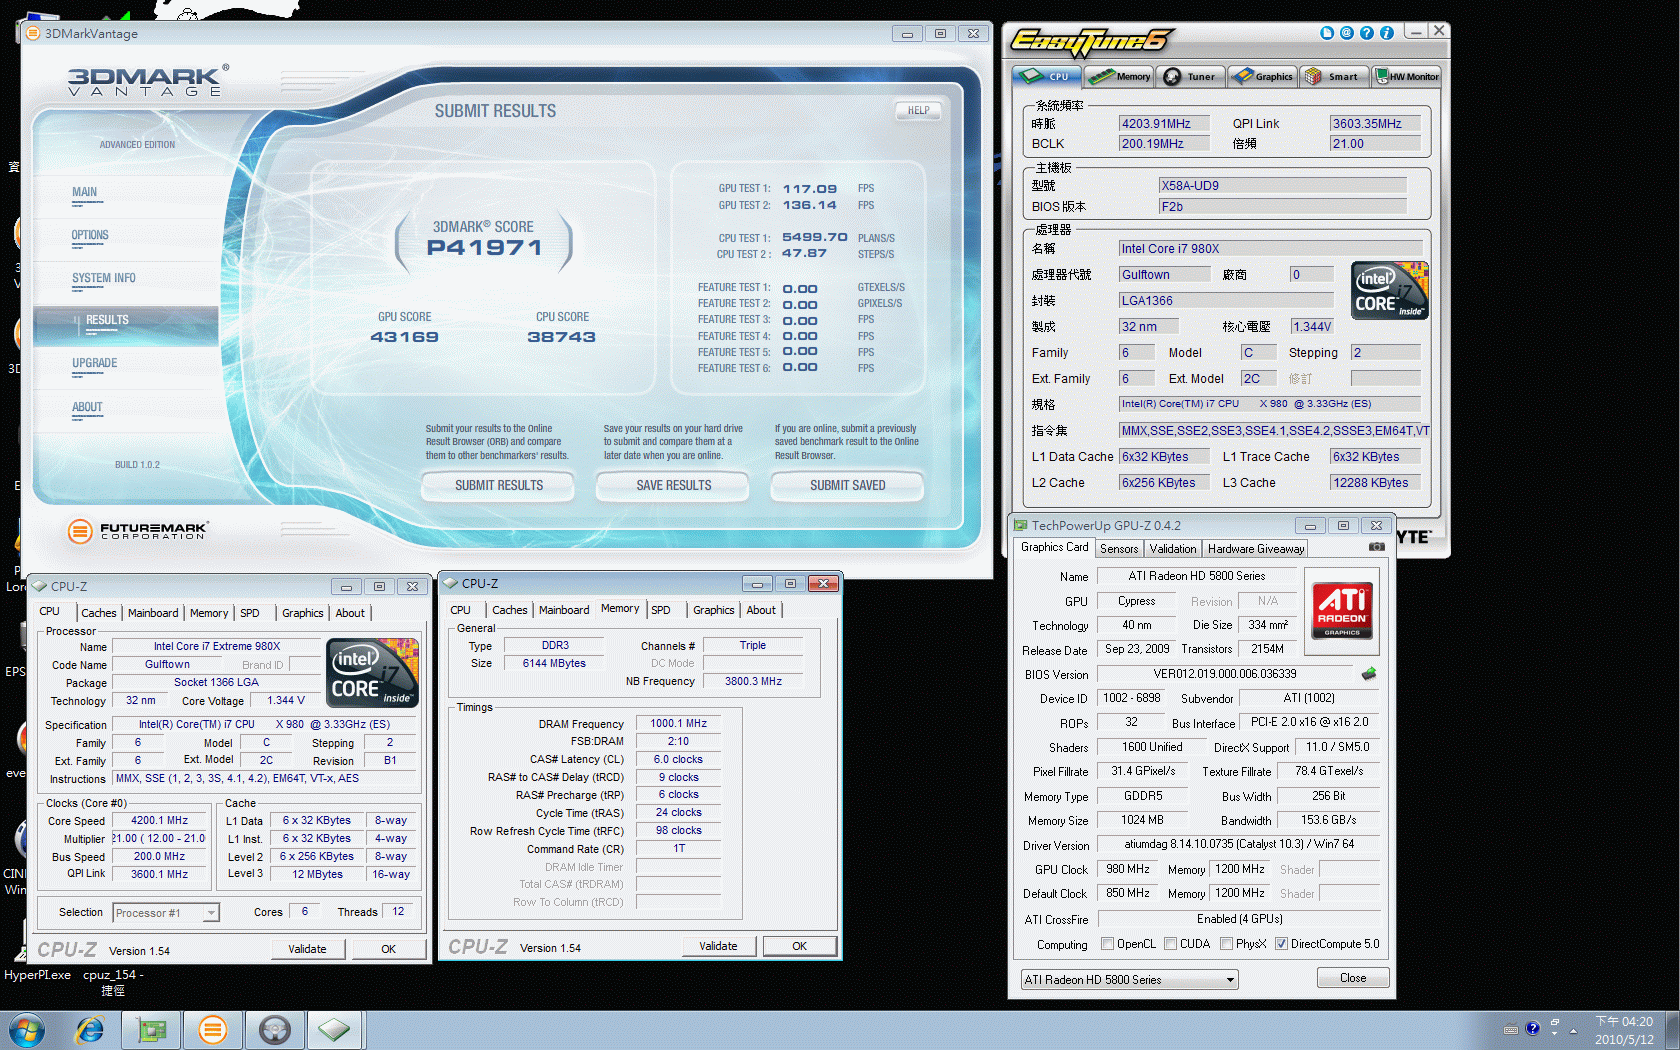Click OK in the left CPU-Z window

tap(389, 949)
